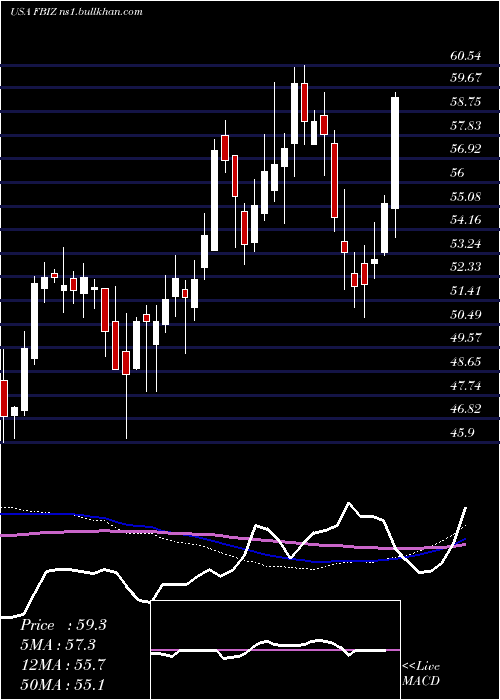
Task: Click the 12MA : 55.7 readout
Action: click(x=63, y=665)
